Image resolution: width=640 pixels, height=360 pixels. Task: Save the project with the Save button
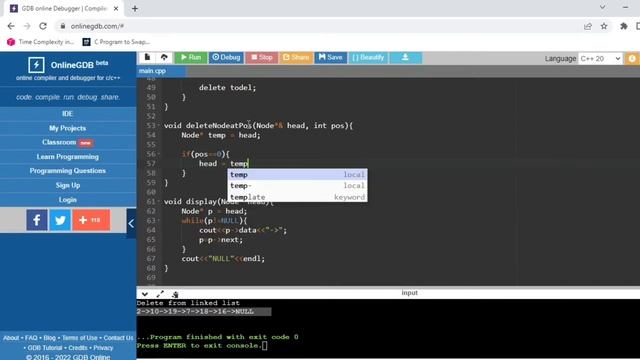coord(330,58)
